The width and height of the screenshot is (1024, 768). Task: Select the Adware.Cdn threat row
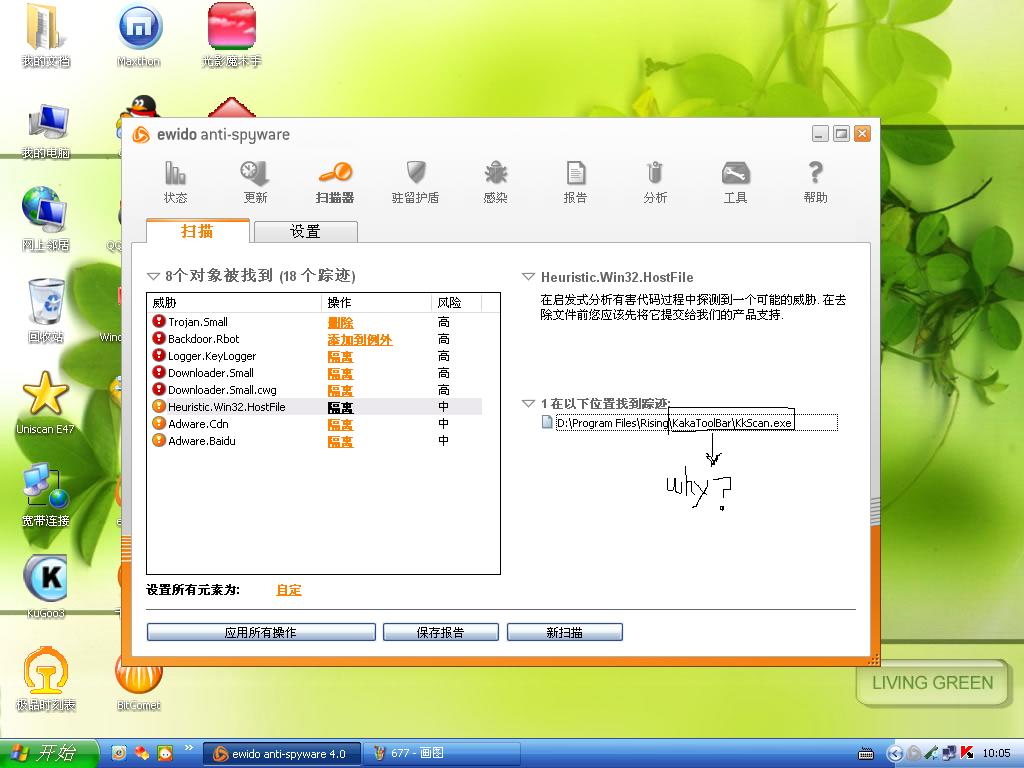click(x=316, y=424)
